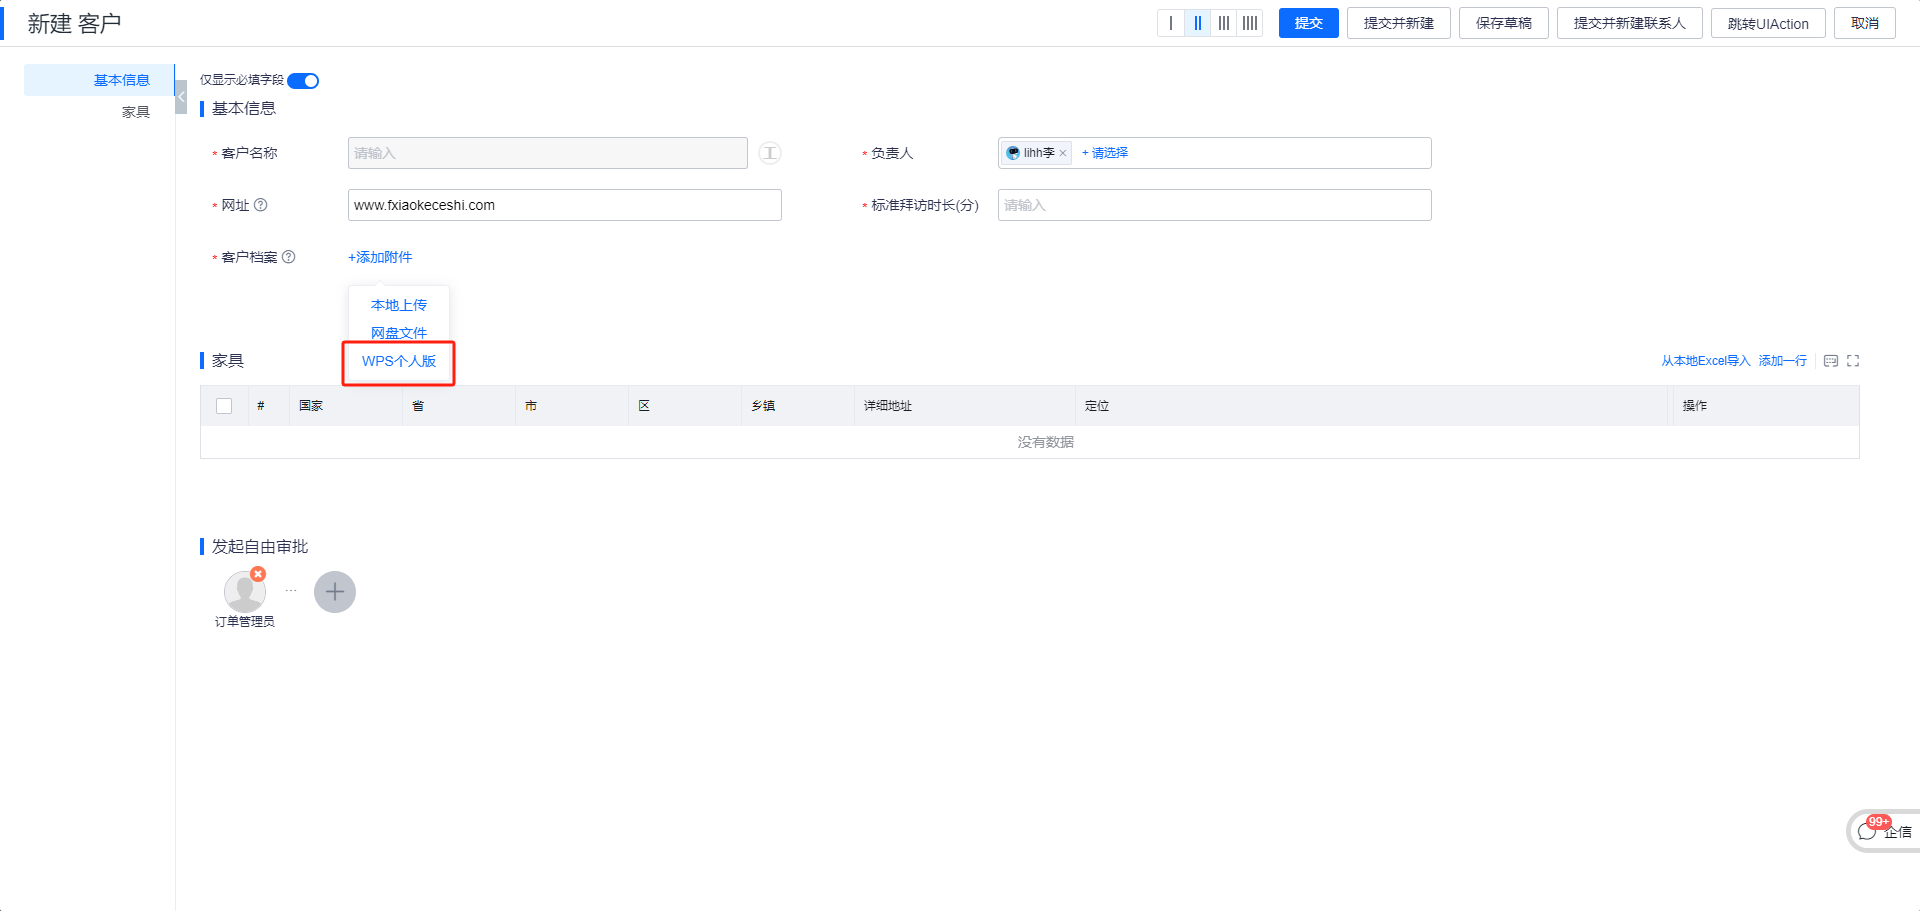This screenshot has height=911, width=1920.
Task: Switch to four-column form layout
Action: tap(1250, 23)
